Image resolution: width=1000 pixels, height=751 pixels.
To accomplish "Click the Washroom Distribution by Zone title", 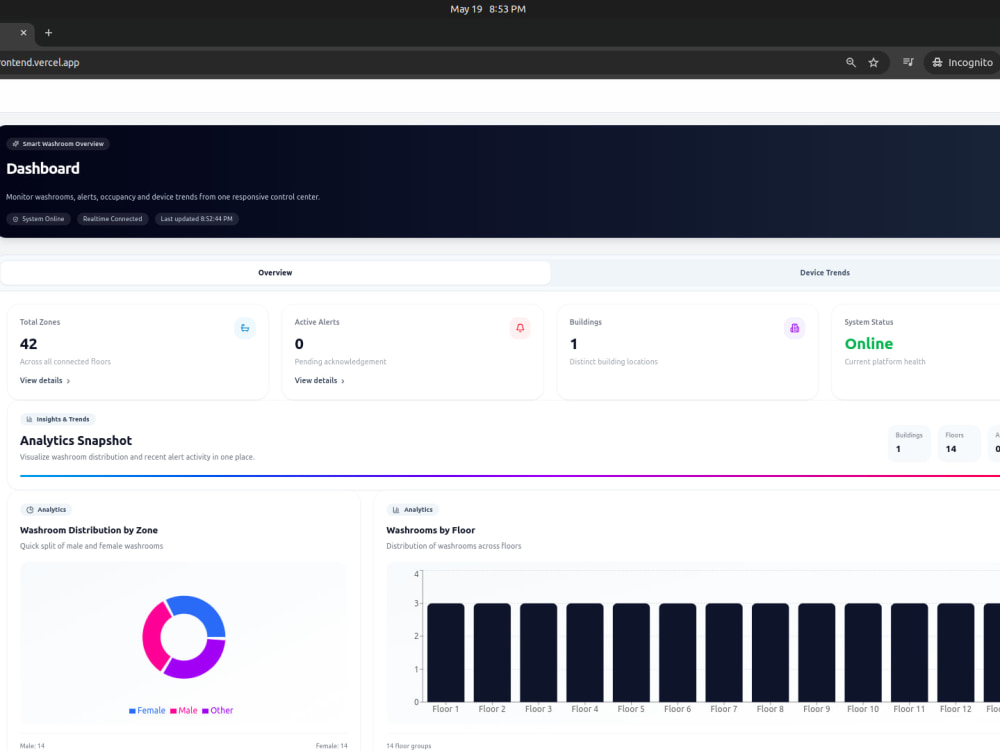I will [x=89, y=530].
